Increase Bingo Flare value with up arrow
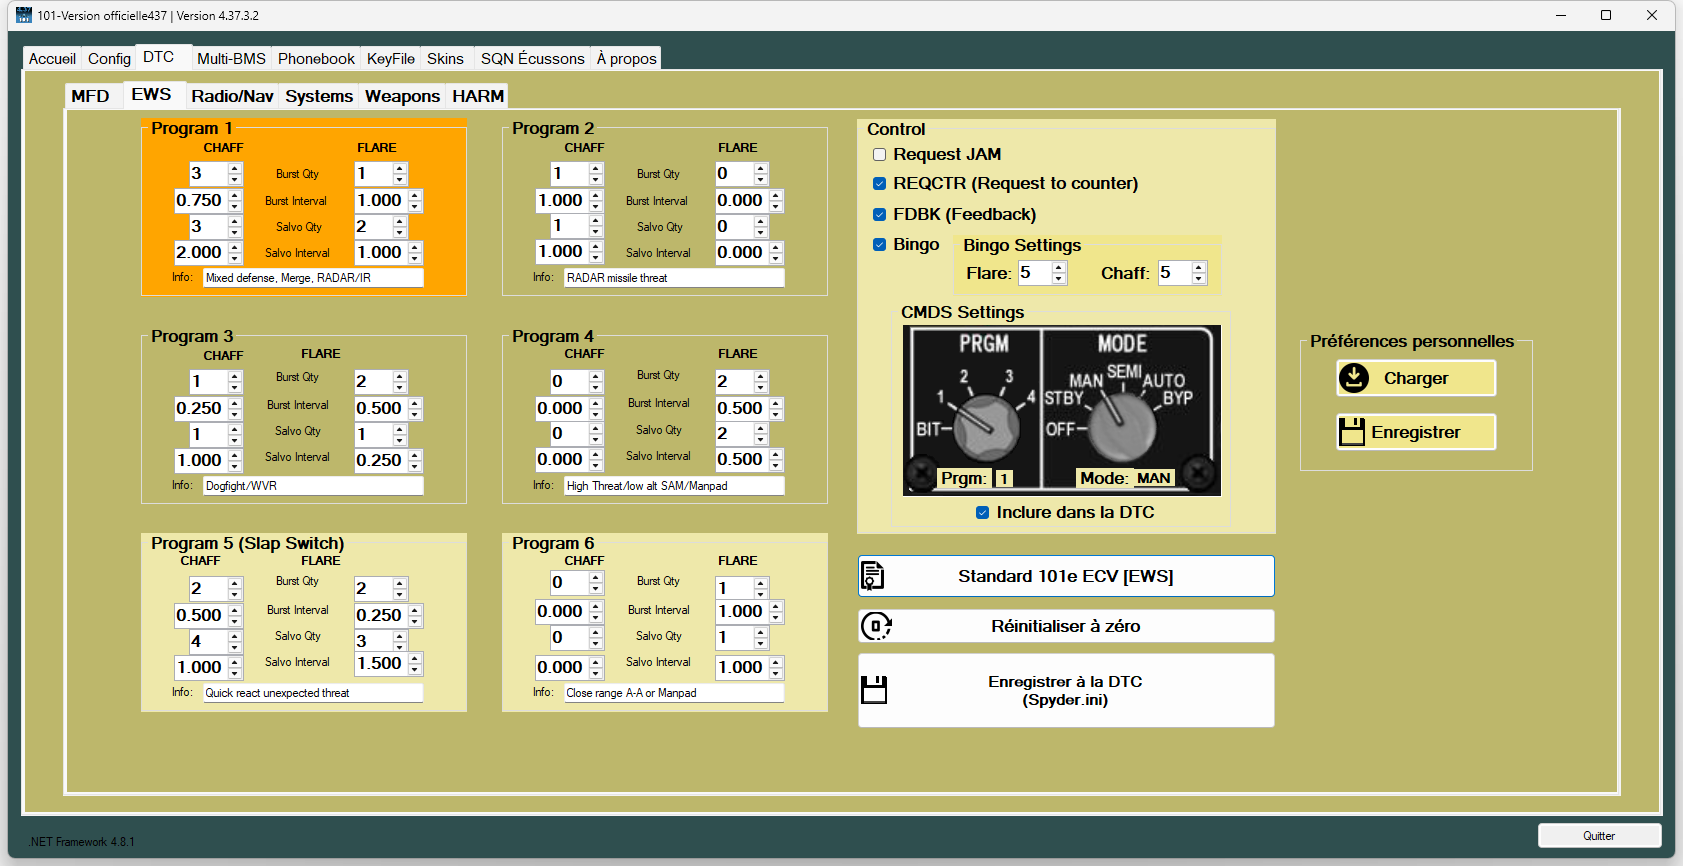The image size is (1683, 866). point(1059,268)
